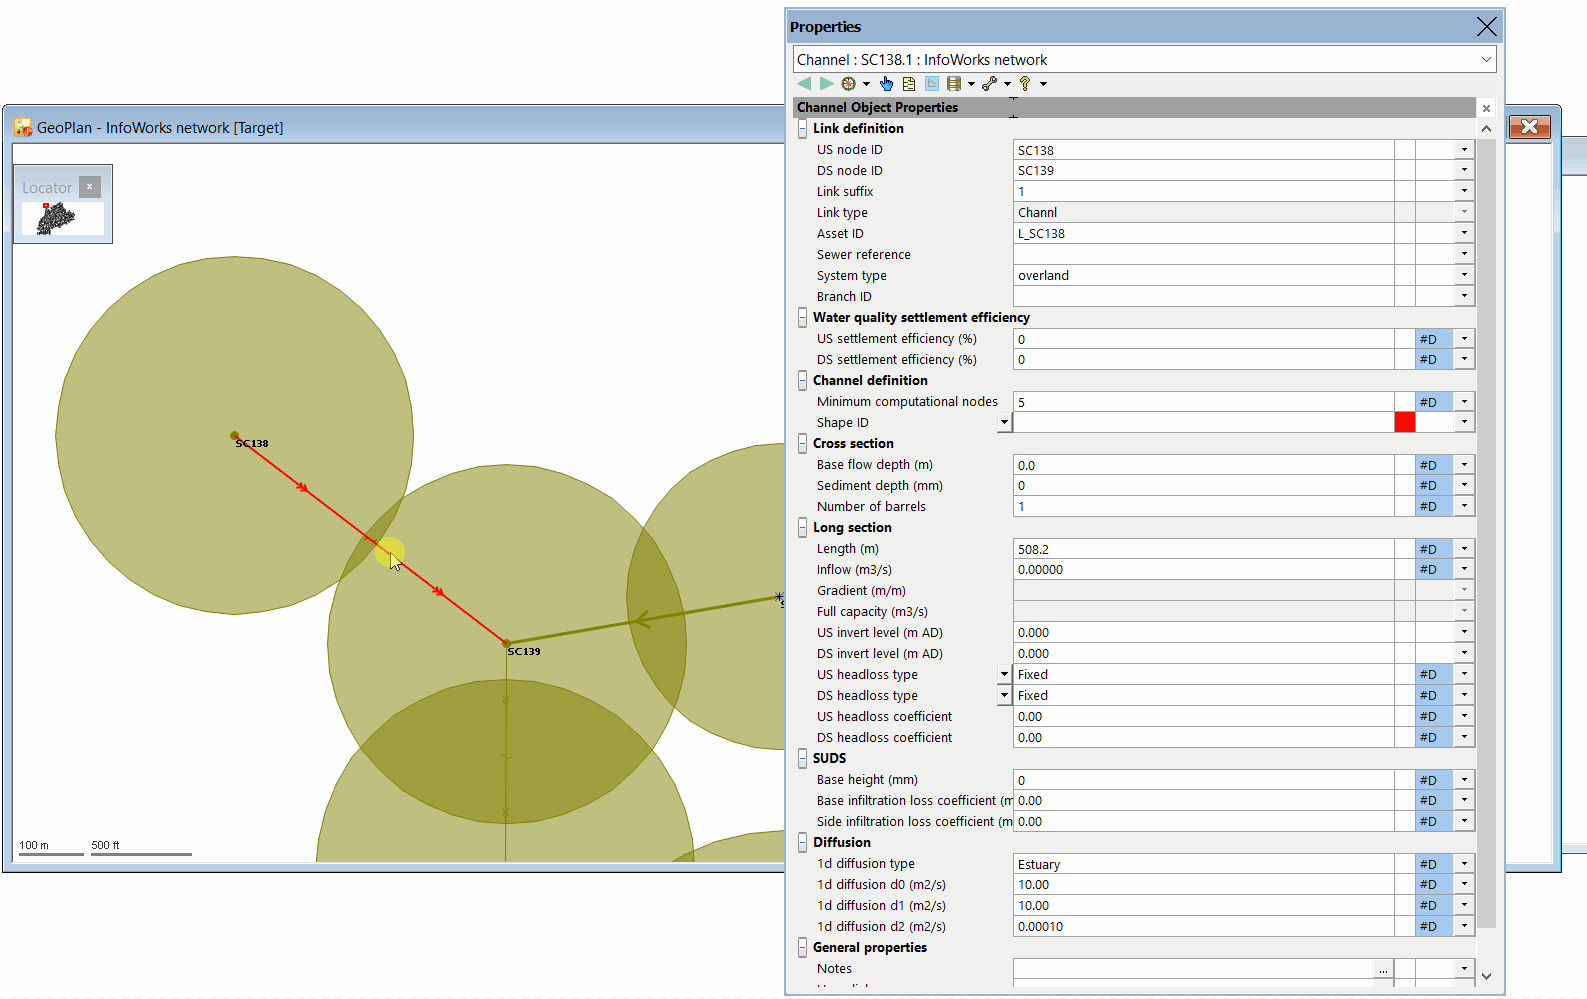Viewport: 1587px width, 999px height.
Task: Open the Channel SC138.1 object selector dropdown
Action: [x=1486, y=60]
